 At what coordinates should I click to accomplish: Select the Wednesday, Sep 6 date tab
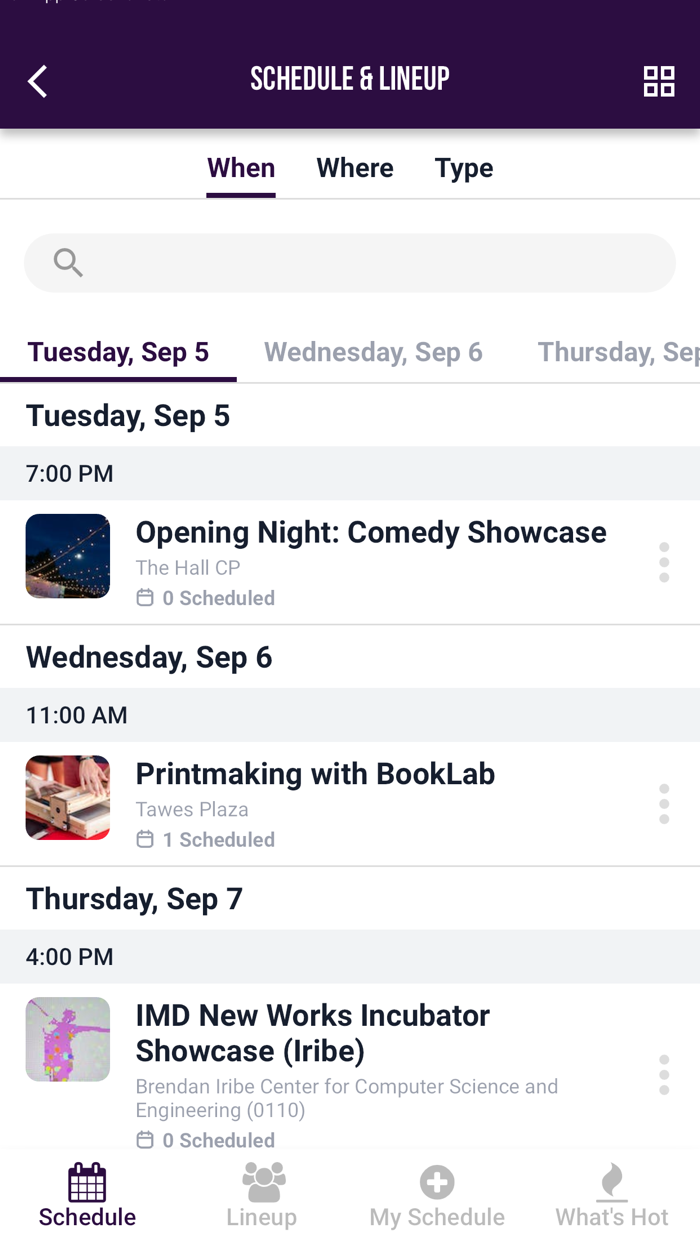tap(373, 352)
